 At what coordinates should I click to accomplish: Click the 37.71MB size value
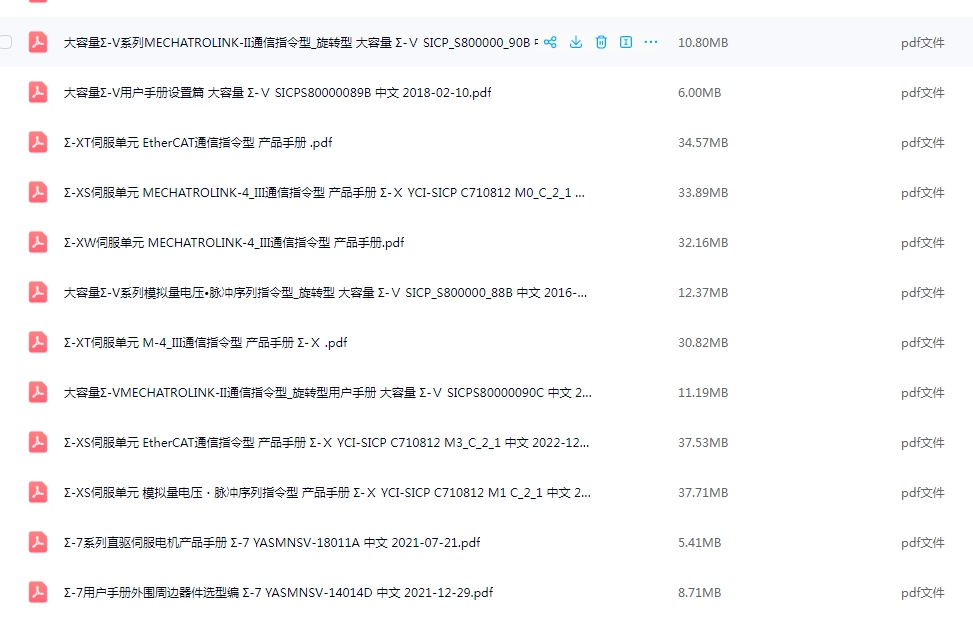tap(702, 492)
